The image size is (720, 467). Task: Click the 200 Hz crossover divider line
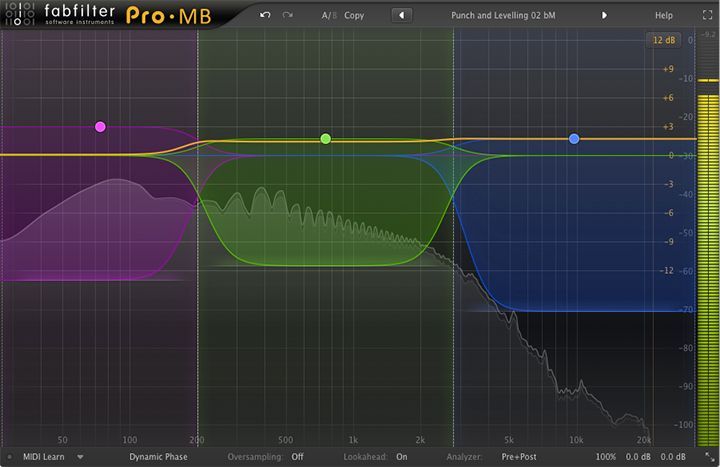pos(198,236)
